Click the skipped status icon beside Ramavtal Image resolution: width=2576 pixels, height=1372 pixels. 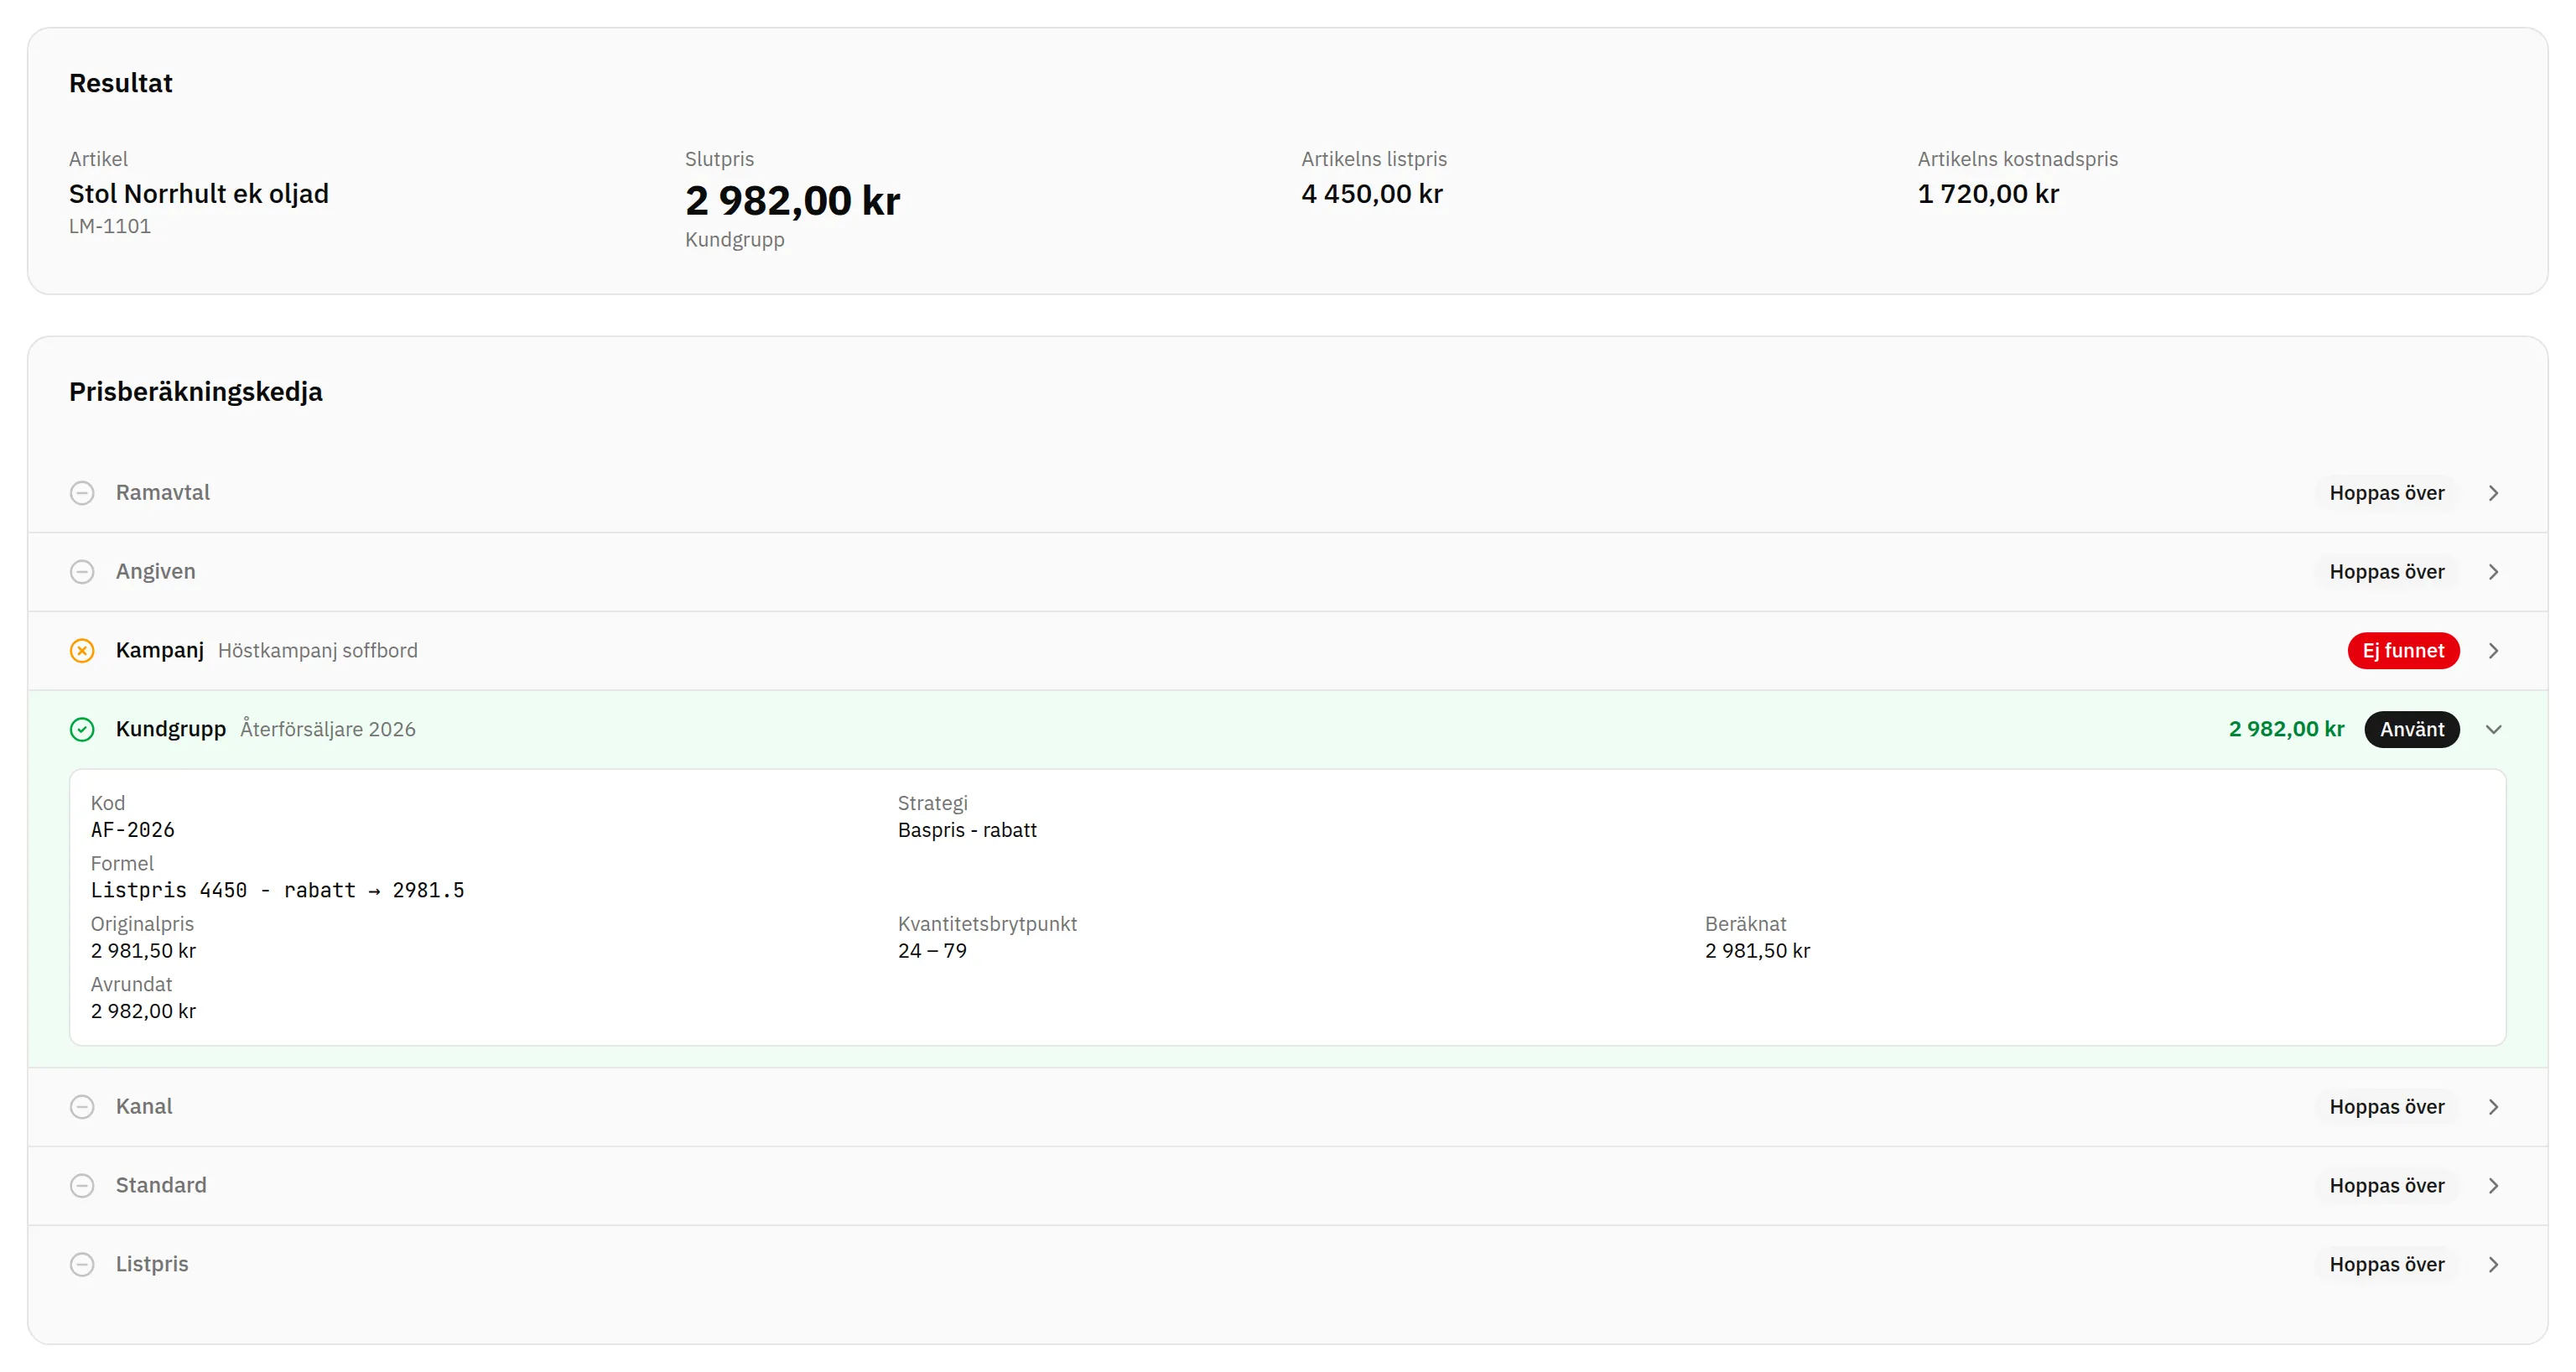pyautogui.click(x=82, y=493)
